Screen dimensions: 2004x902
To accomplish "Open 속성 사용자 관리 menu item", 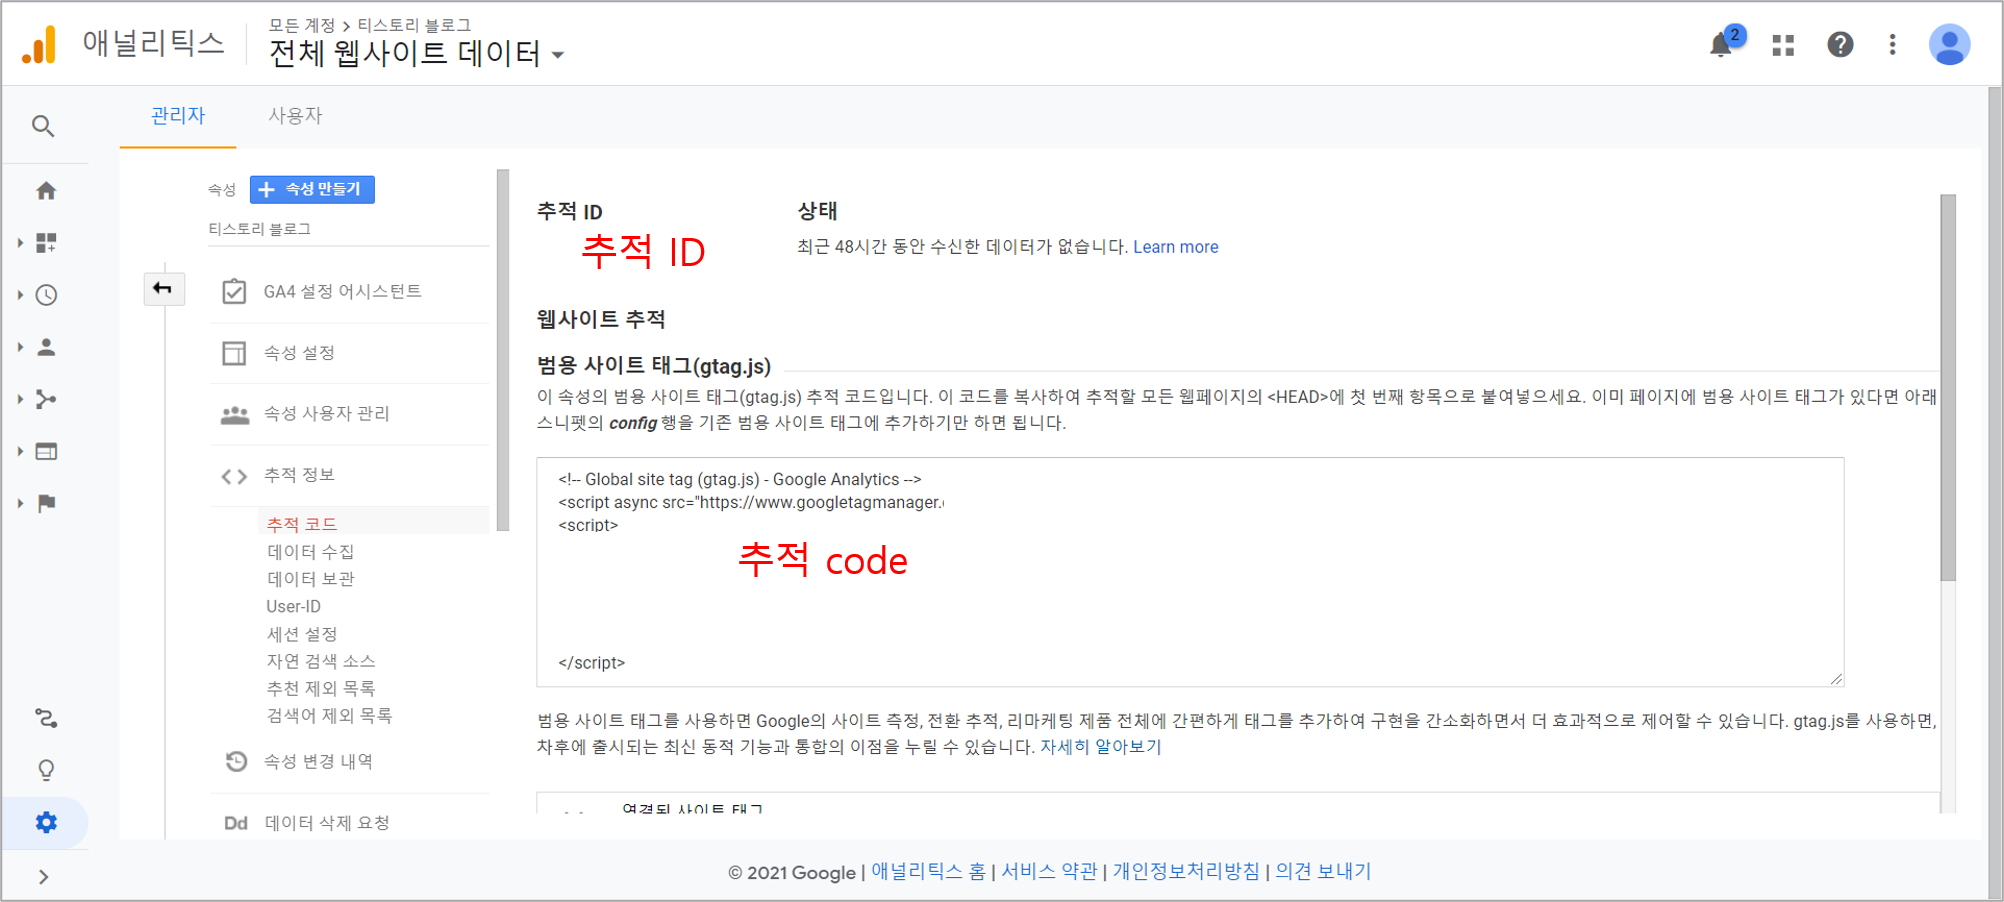I will point(326,414).
